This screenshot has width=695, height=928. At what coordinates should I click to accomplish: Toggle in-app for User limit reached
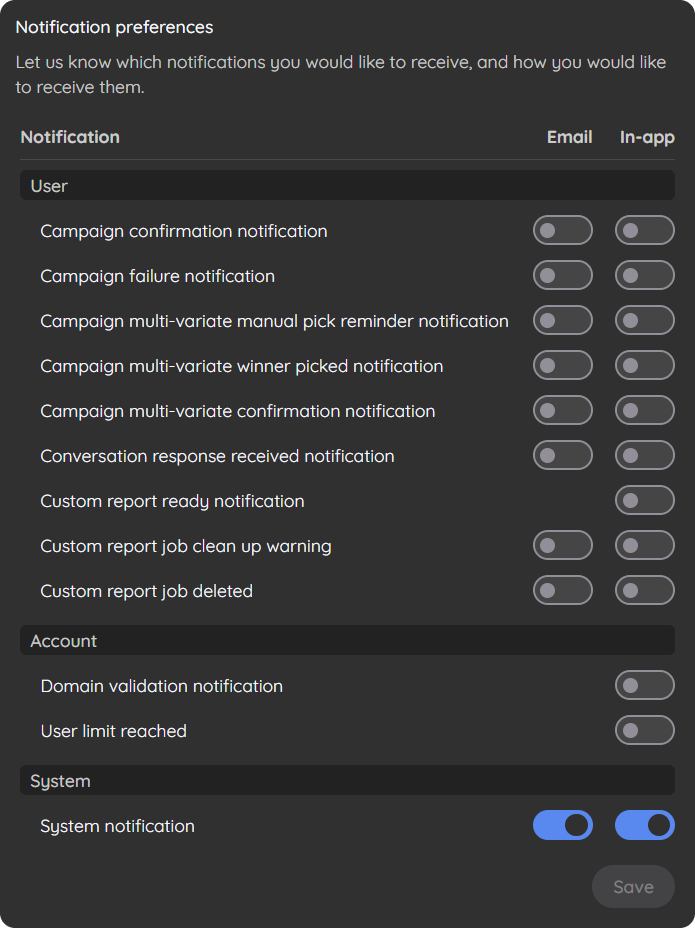pyautogui.click(x=645, y=730)
